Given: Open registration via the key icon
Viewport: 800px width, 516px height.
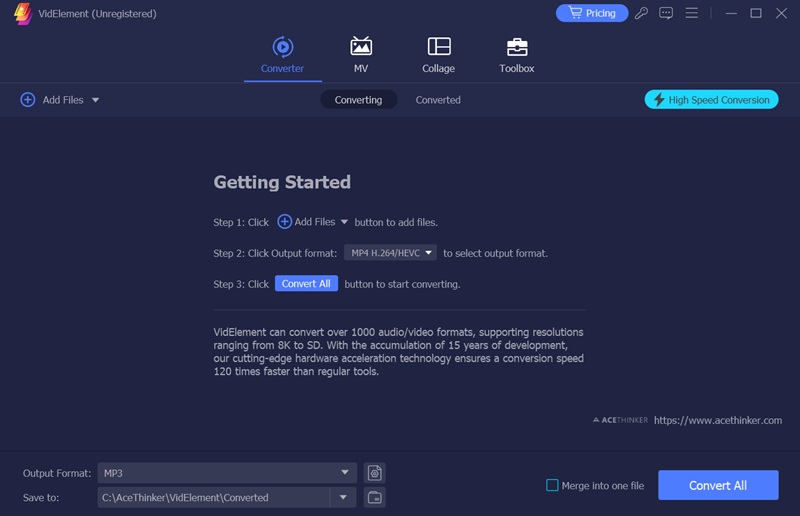Looking at the screenshot, I should [x=641, y=13].
